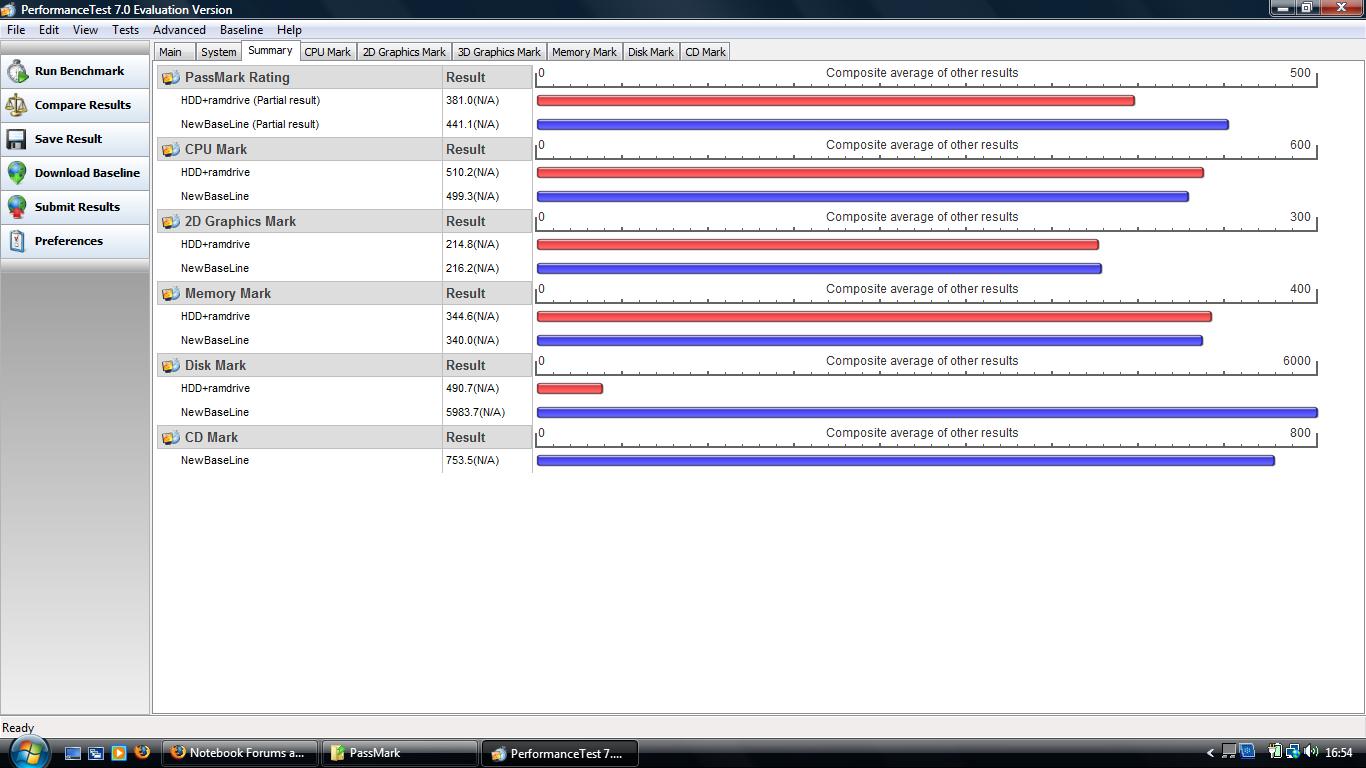Switch to the 3D Graphics Mark tab

[x=499, y=52]
